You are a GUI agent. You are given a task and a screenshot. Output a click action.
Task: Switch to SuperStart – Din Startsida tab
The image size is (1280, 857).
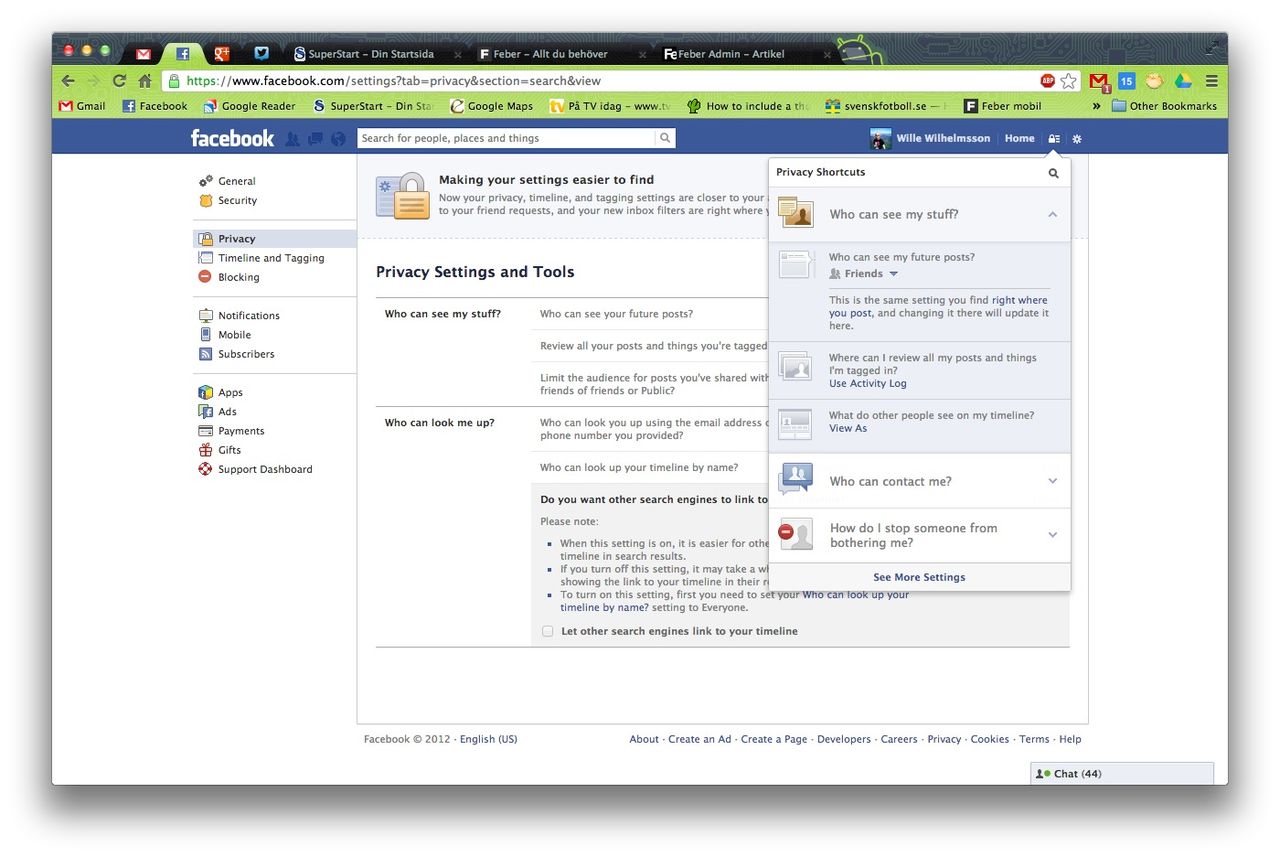(x=377, y=54)
